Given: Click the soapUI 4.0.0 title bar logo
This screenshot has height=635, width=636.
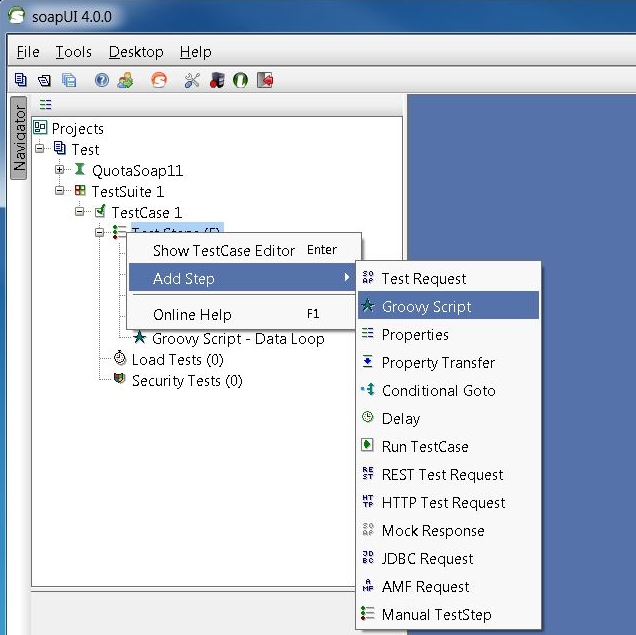Looking at the screenshot, I should coord(16,16).
